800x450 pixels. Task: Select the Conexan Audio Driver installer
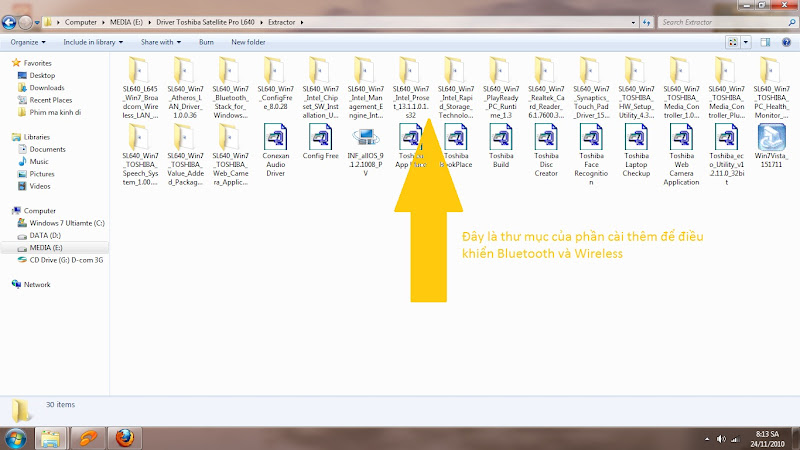[276, 151]
